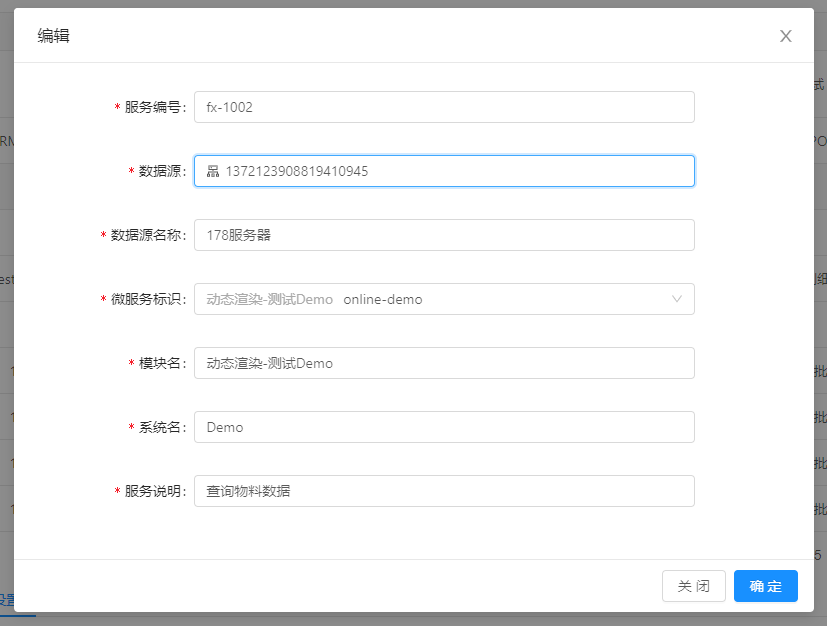
Task: Confirm with the 确定 button
Action: click(765, 586)
